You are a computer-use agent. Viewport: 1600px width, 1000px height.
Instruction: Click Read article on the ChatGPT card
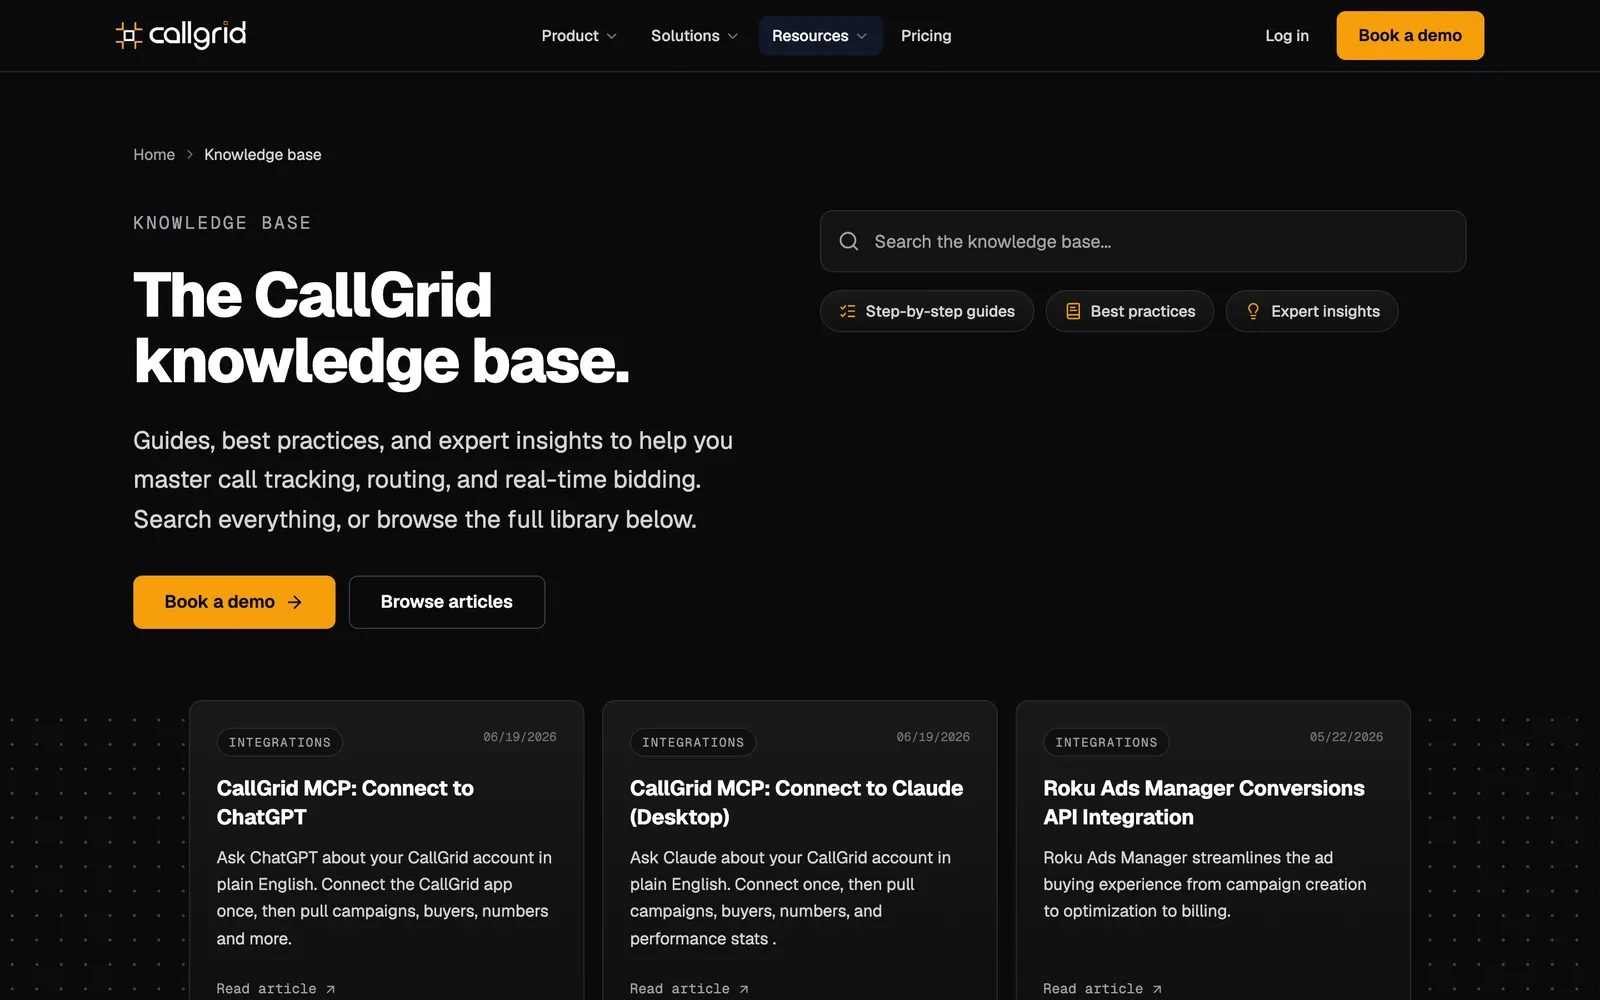tap(276, 989)
